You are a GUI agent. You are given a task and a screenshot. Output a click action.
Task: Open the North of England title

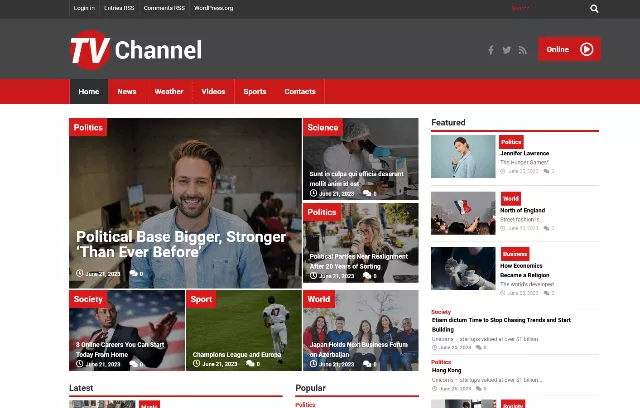click(x=522, y=210)
